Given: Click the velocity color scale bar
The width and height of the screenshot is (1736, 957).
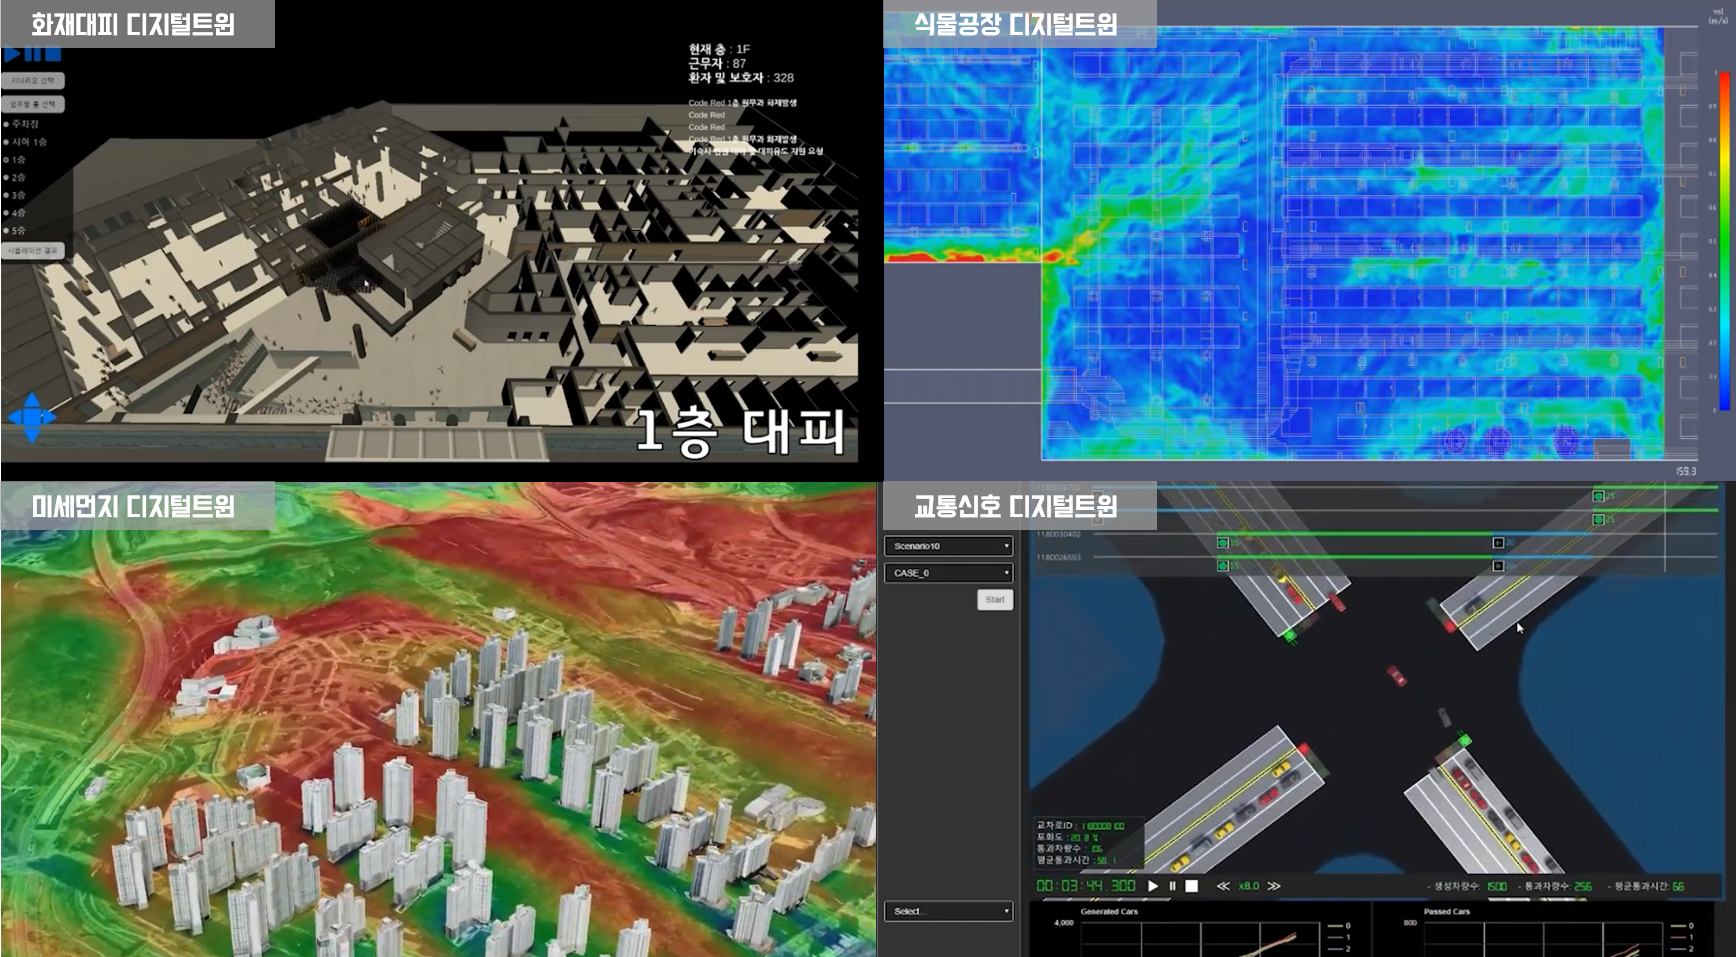Looking at the screenshot, I should coord(1724,240).
